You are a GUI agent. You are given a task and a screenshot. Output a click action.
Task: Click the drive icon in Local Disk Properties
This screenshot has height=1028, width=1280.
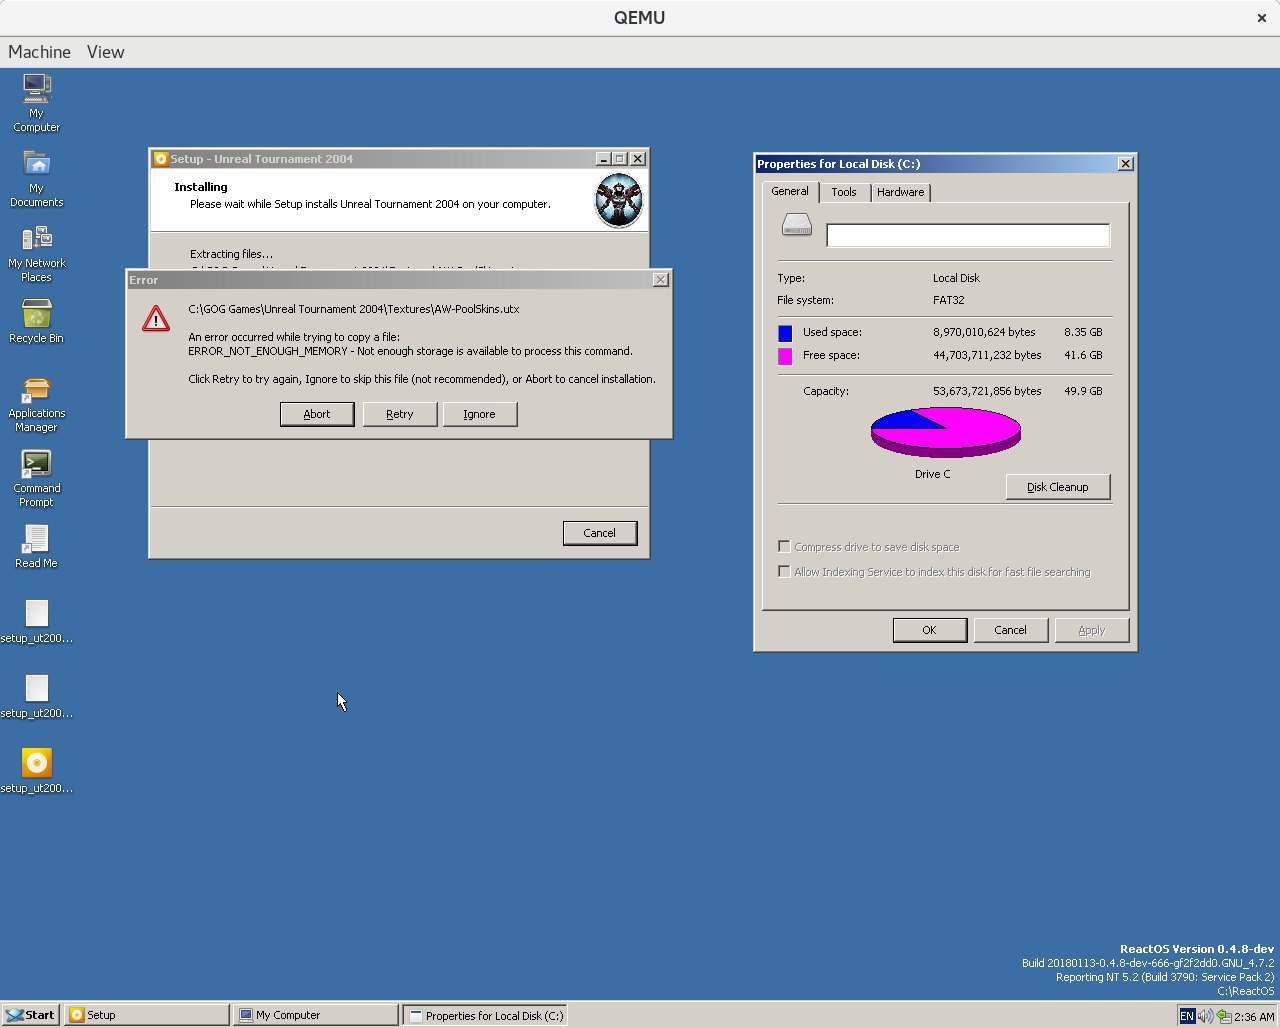tap(797, 225)
